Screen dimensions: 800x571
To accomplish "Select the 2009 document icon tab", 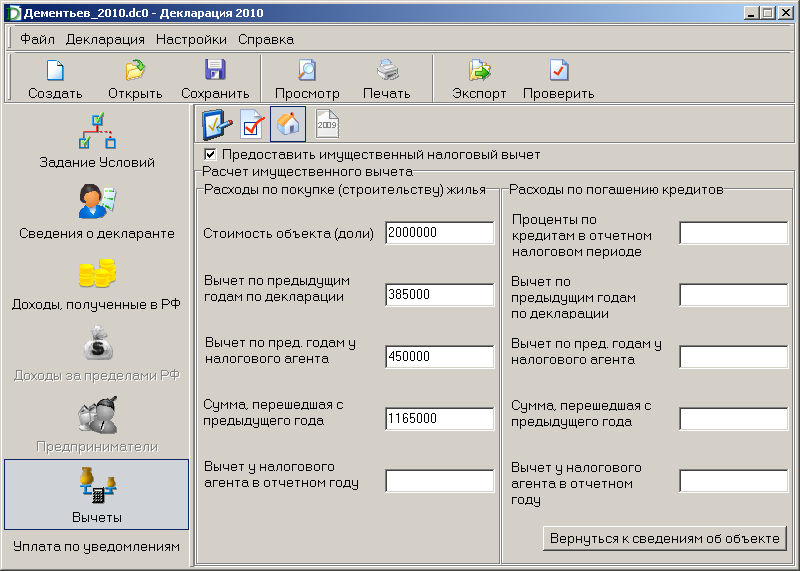I will (328, 124).
